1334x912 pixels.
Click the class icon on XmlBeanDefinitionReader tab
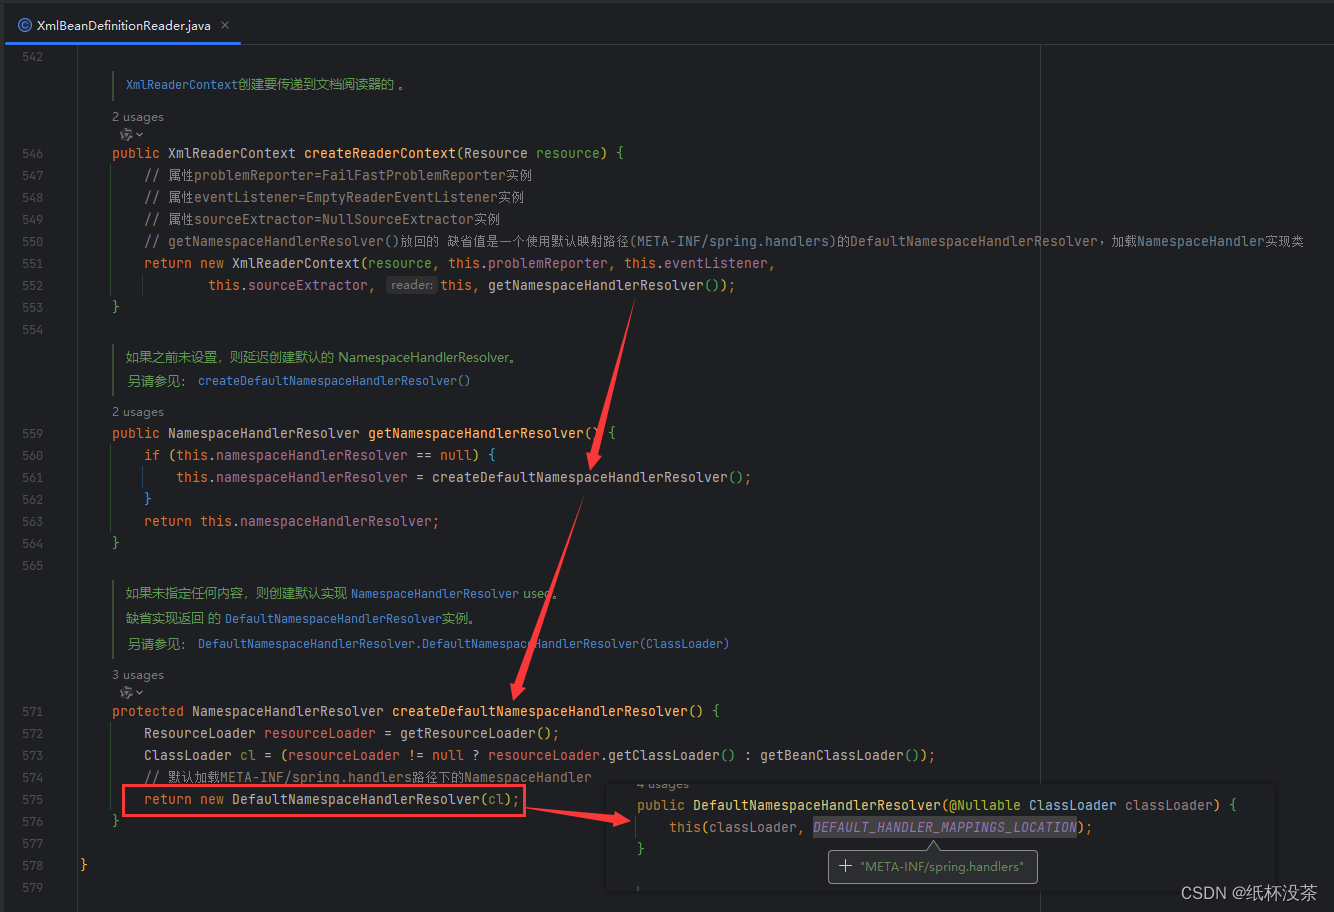25,25
